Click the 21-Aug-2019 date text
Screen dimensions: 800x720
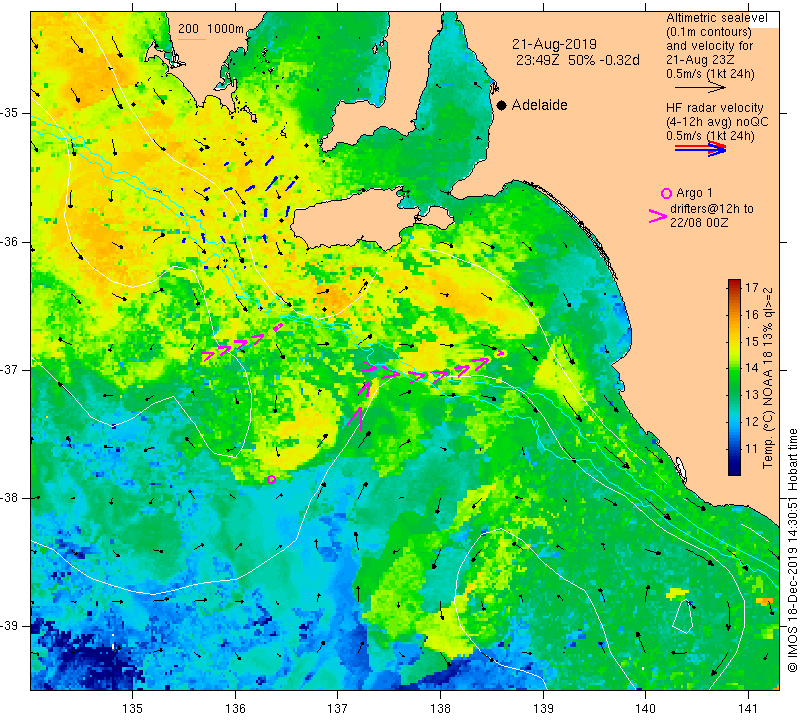click(x=554, y=44)
